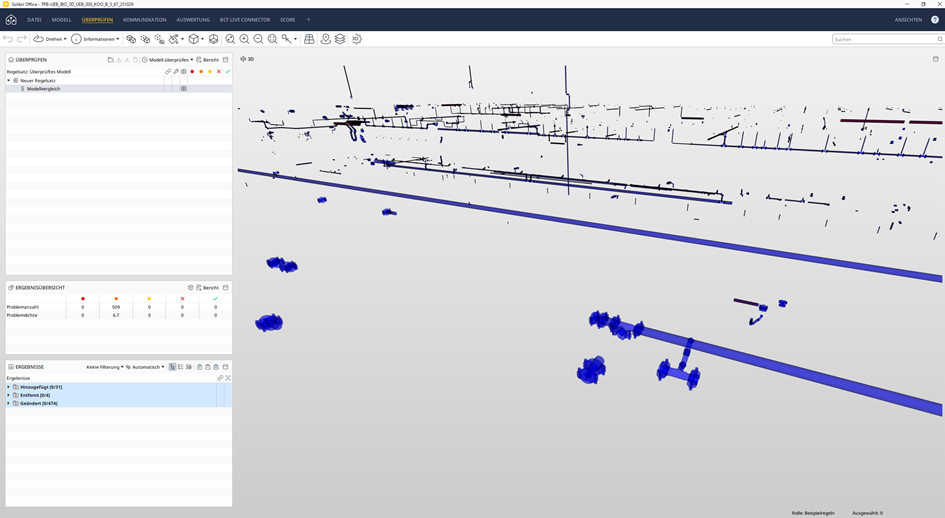This screenshot has width=945, height=518.
Task: Click the open folder icon in ÜBERPRÜFEN panel
Action: (x=110, y=60)
